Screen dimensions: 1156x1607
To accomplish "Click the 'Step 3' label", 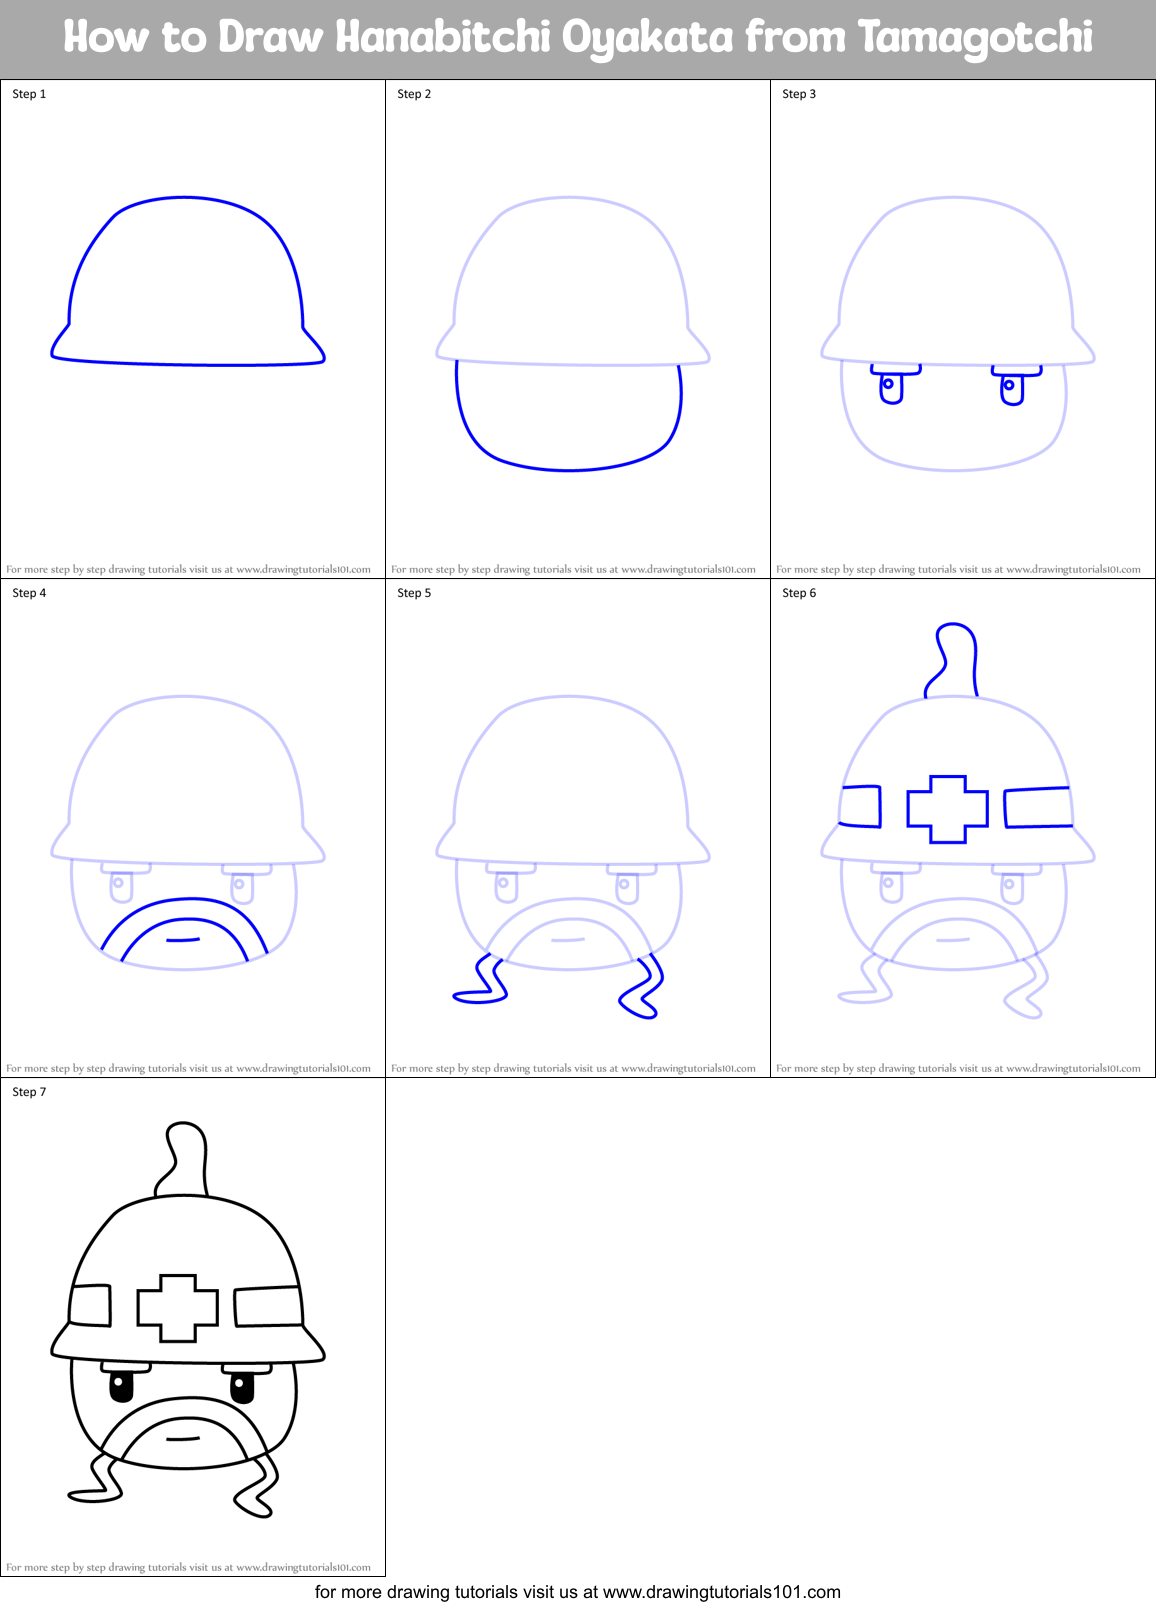I will click(x=799, y=94).
